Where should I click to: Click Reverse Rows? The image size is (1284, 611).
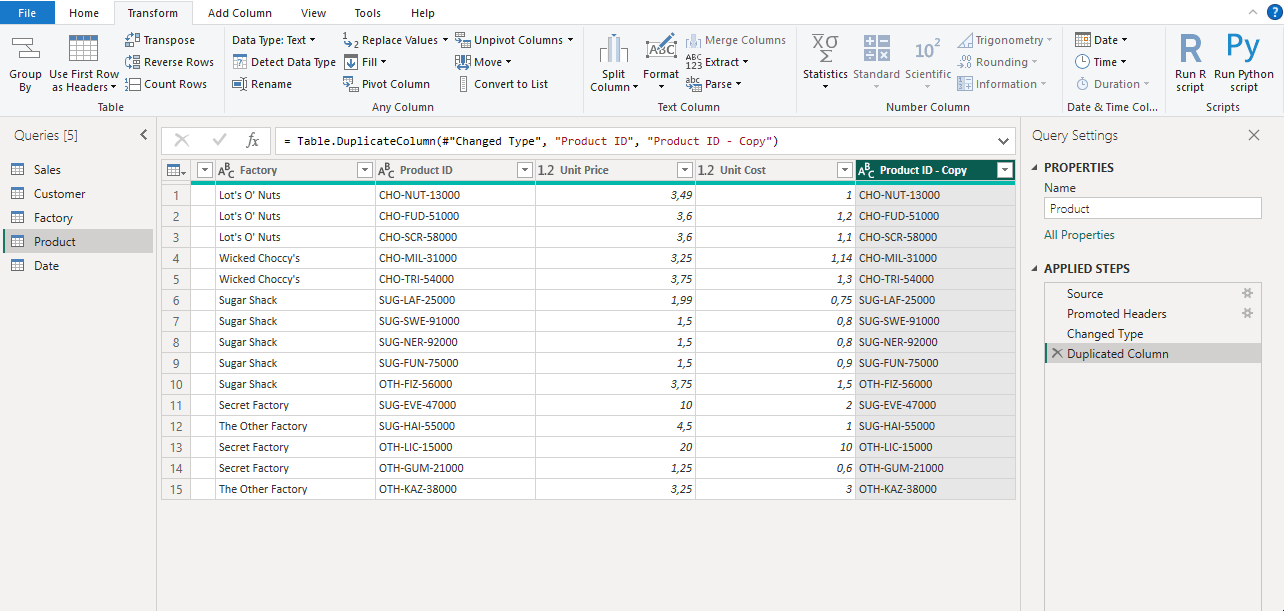click(x=170, y=62)
